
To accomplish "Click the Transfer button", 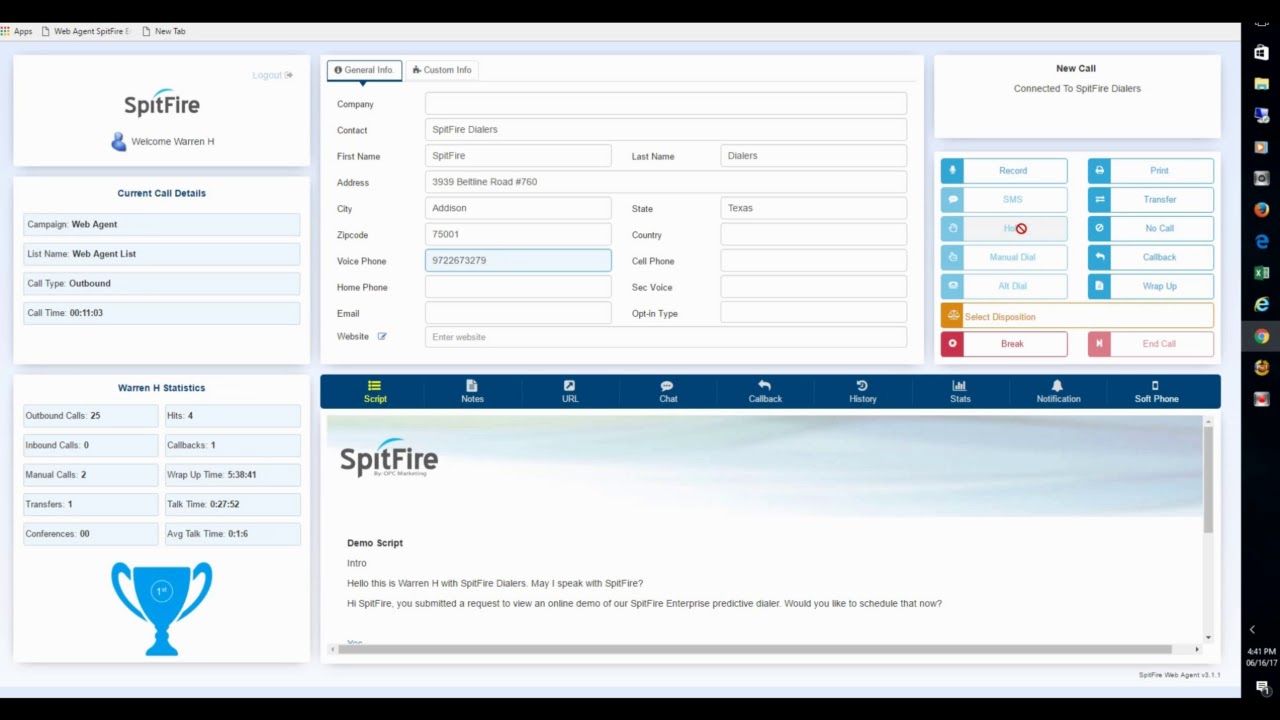I will point(1151,199).
